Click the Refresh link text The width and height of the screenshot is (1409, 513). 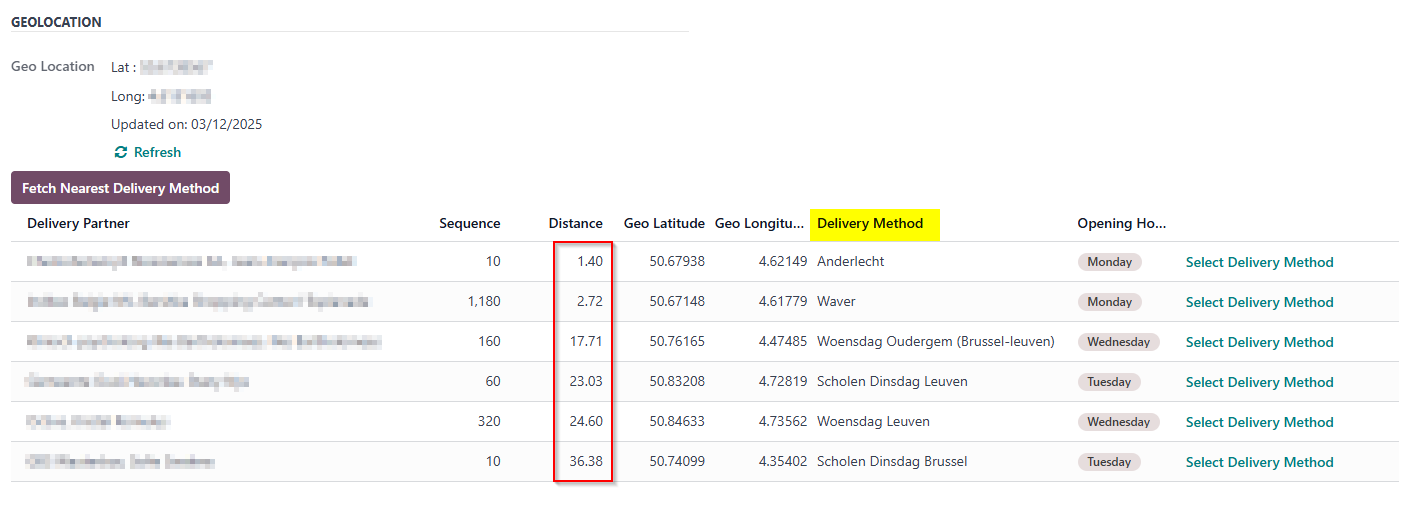157,153
